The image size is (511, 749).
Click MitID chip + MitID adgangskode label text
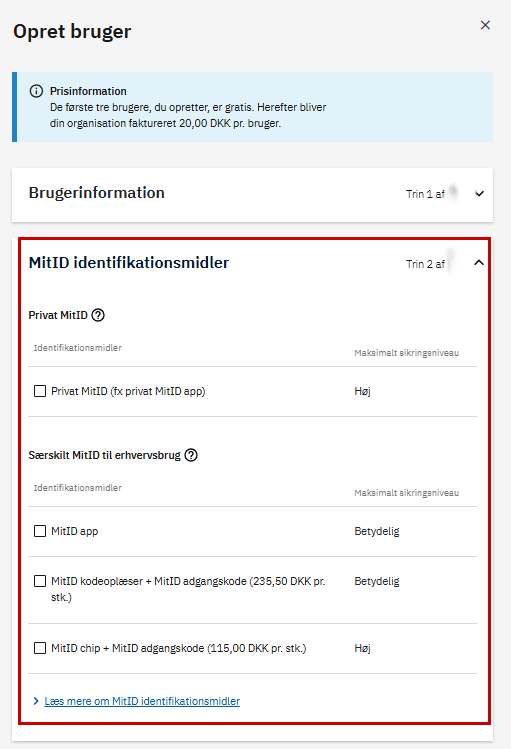tap(179, 648)
